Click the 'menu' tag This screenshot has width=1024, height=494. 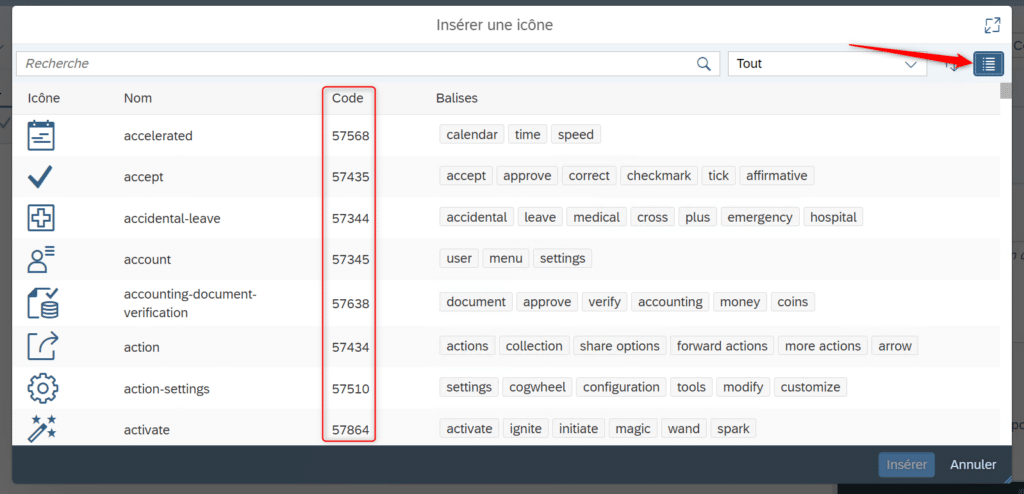click(x=506, y=258)
